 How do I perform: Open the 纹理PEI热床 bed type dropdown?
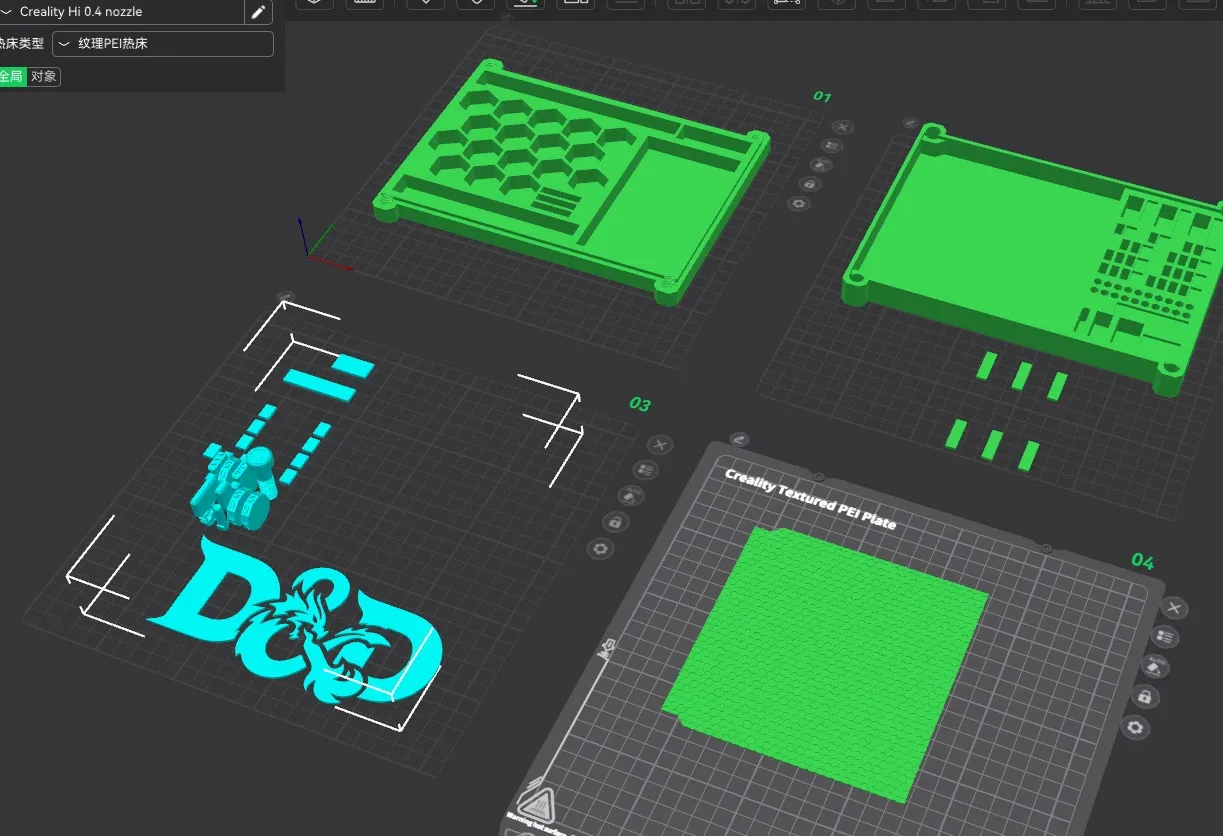[x=163, y=43]
